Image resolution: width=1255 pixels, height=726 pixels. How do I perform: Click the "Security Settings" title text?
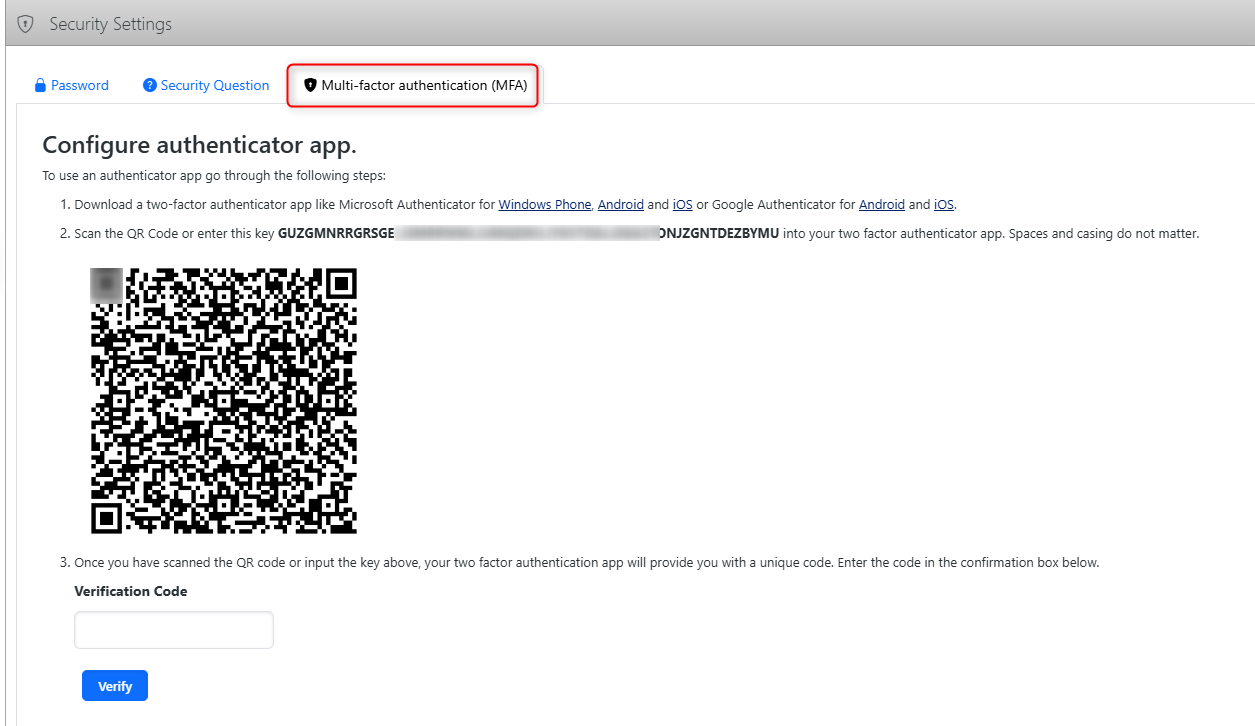(x=111, y=24)
